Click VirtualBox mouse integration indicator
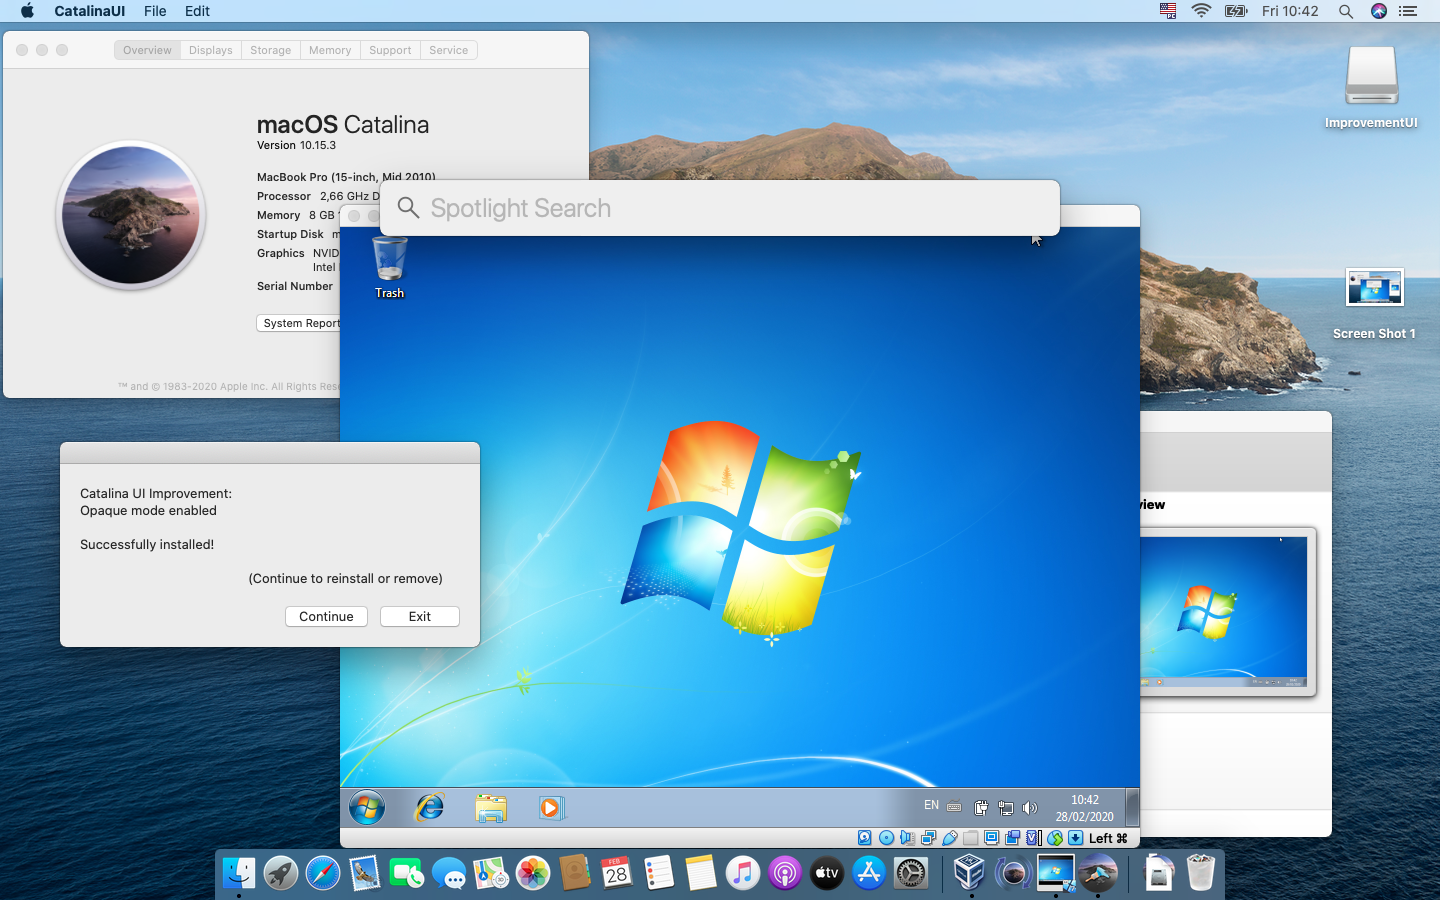1440x900 pixels. point(1056,838)
